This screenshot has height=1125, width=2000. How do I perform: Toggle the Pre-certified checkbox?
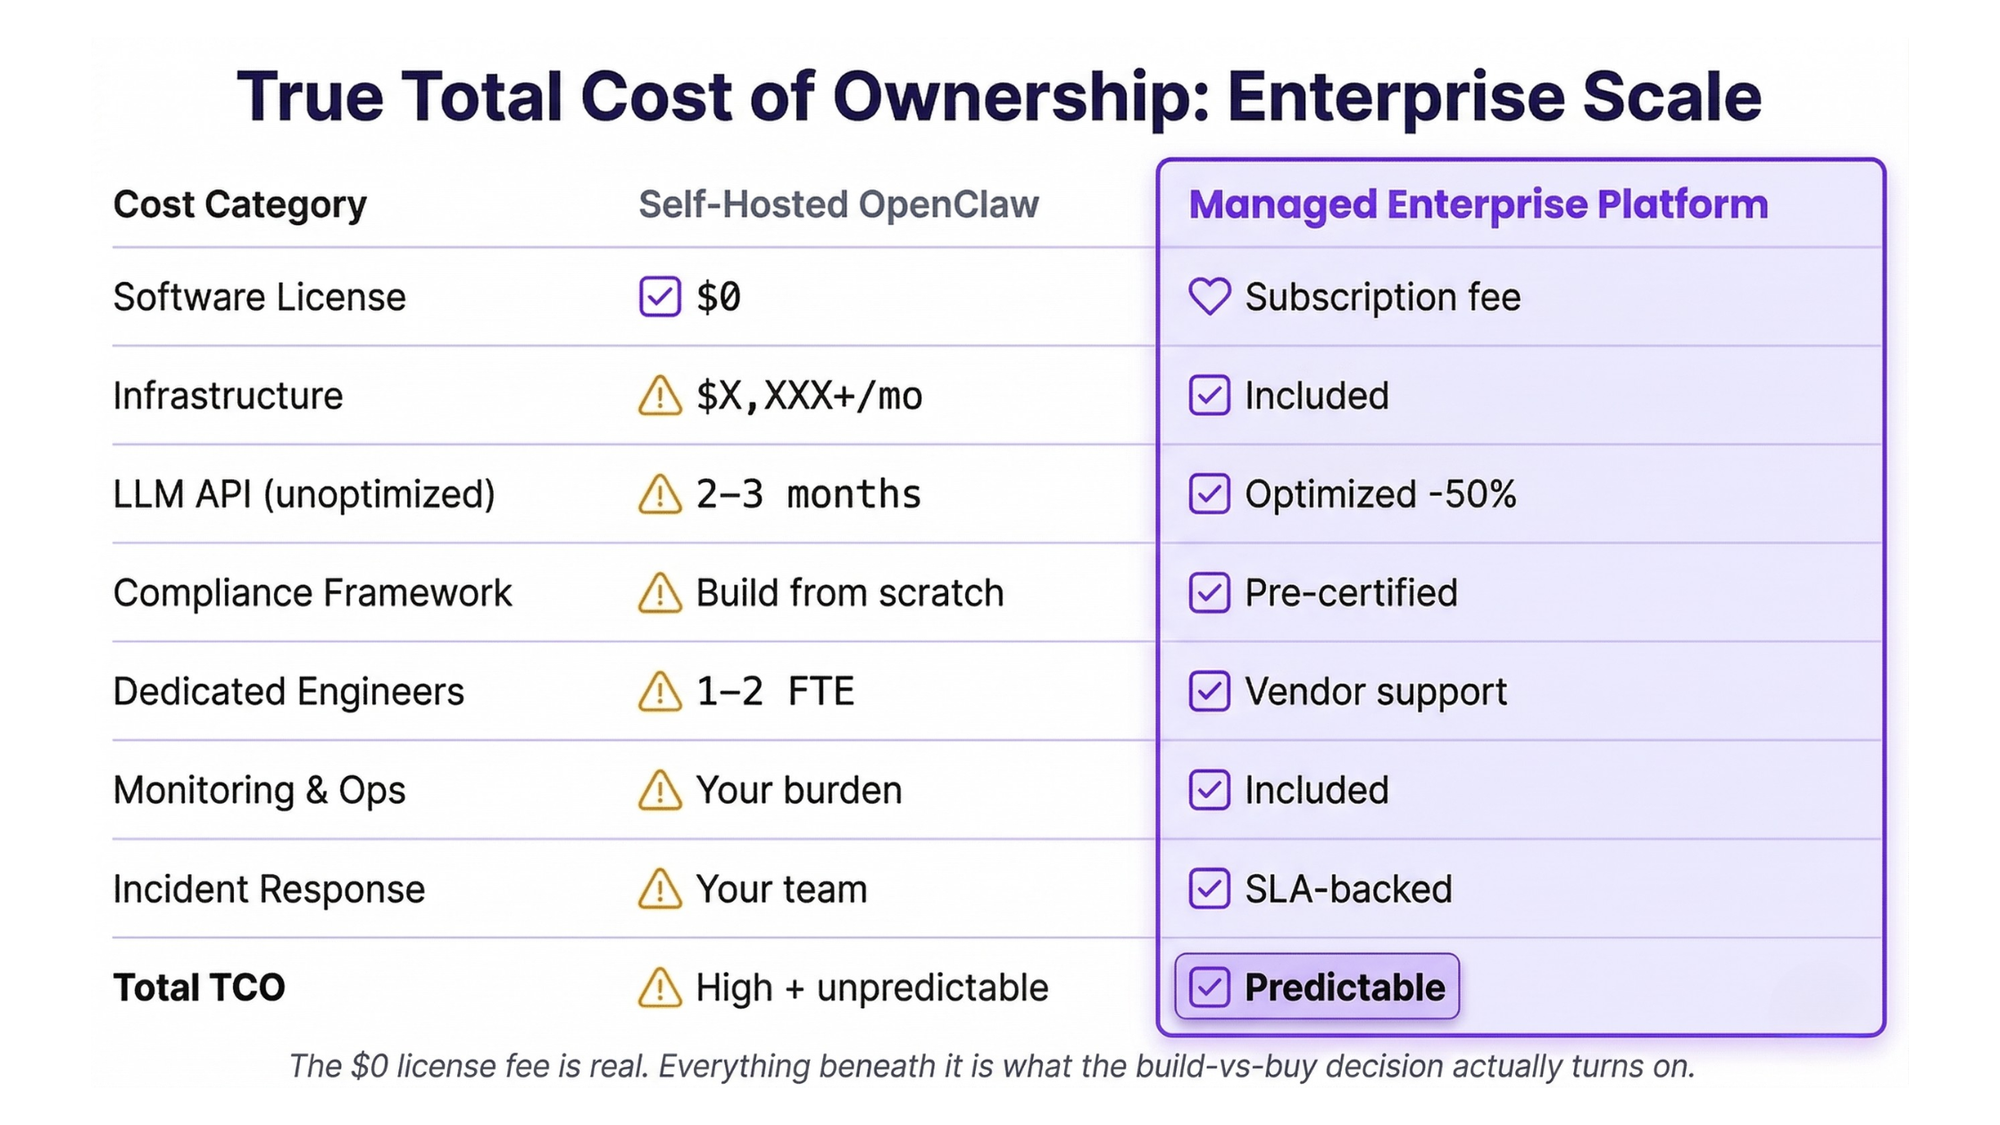tap(1209, 593)
